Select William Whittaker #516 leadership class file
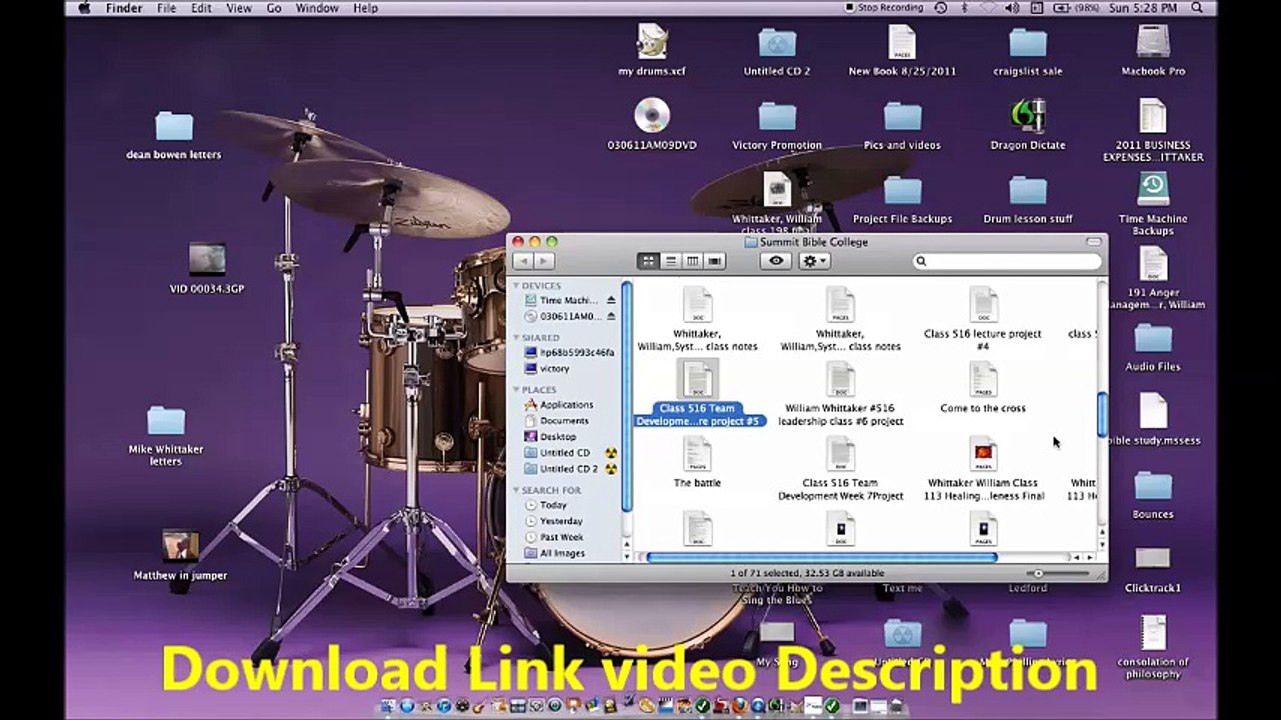Screen dimensions: 1281x720 pos(840,394)
